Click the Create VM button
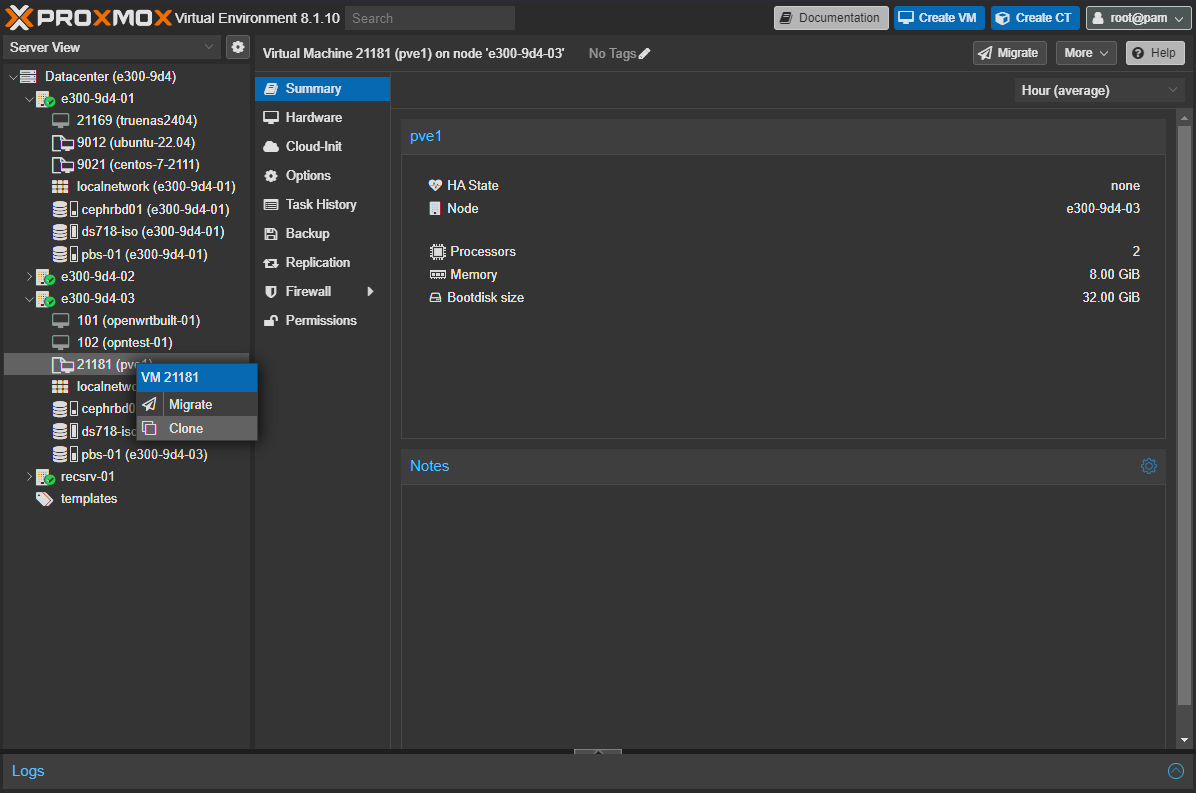Viewport: 1196px width, 793px height. point(939,18)
